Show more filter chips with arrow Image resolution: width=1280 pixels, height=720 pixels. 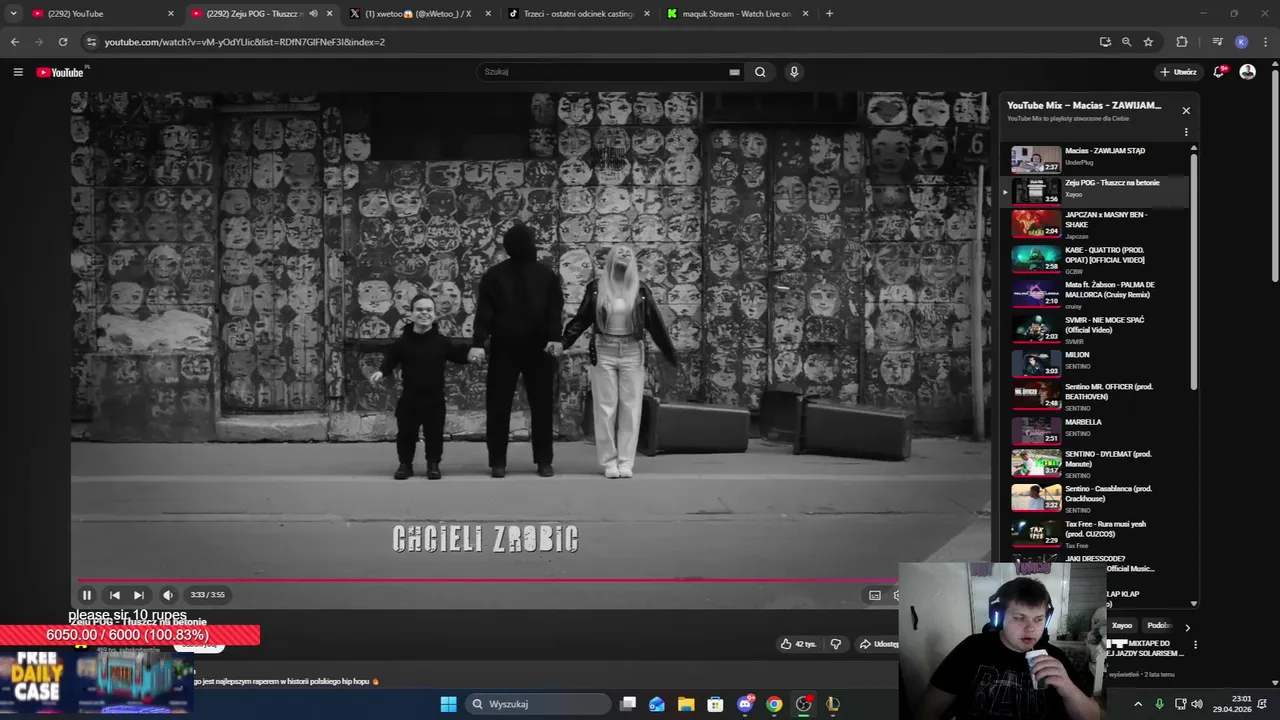point(1187,627)
